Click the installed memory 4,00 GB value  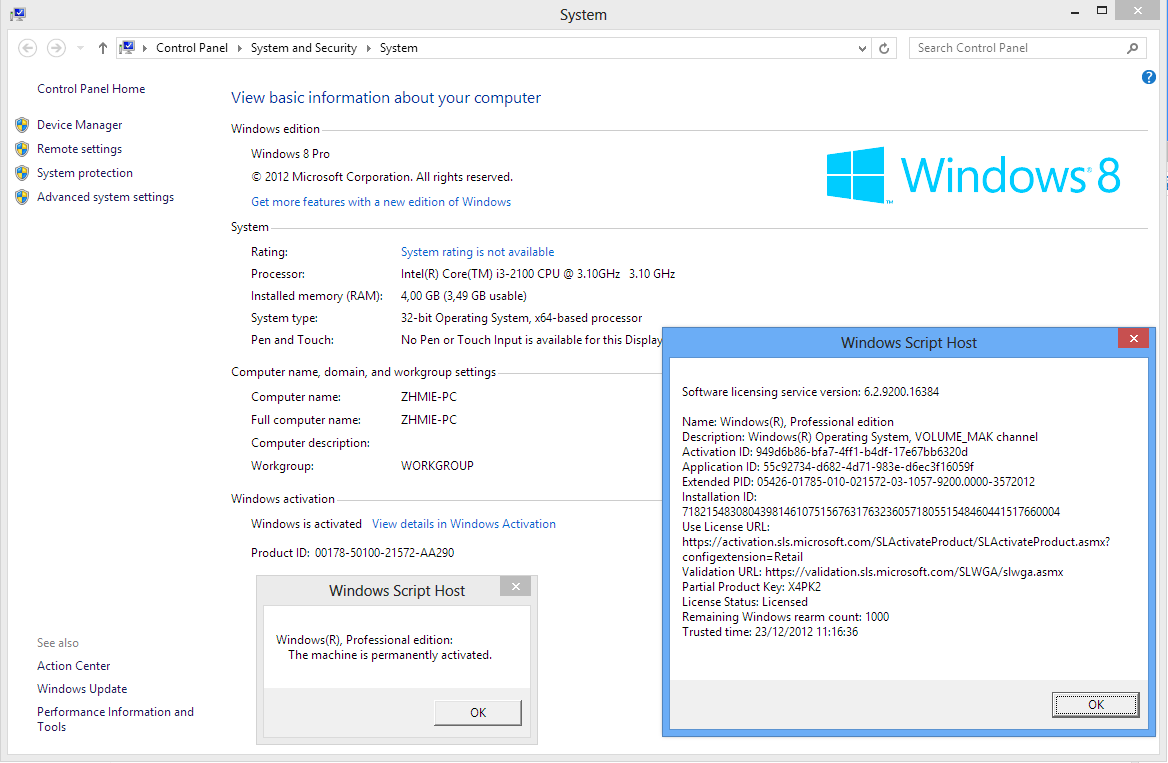tap(463, 296)
